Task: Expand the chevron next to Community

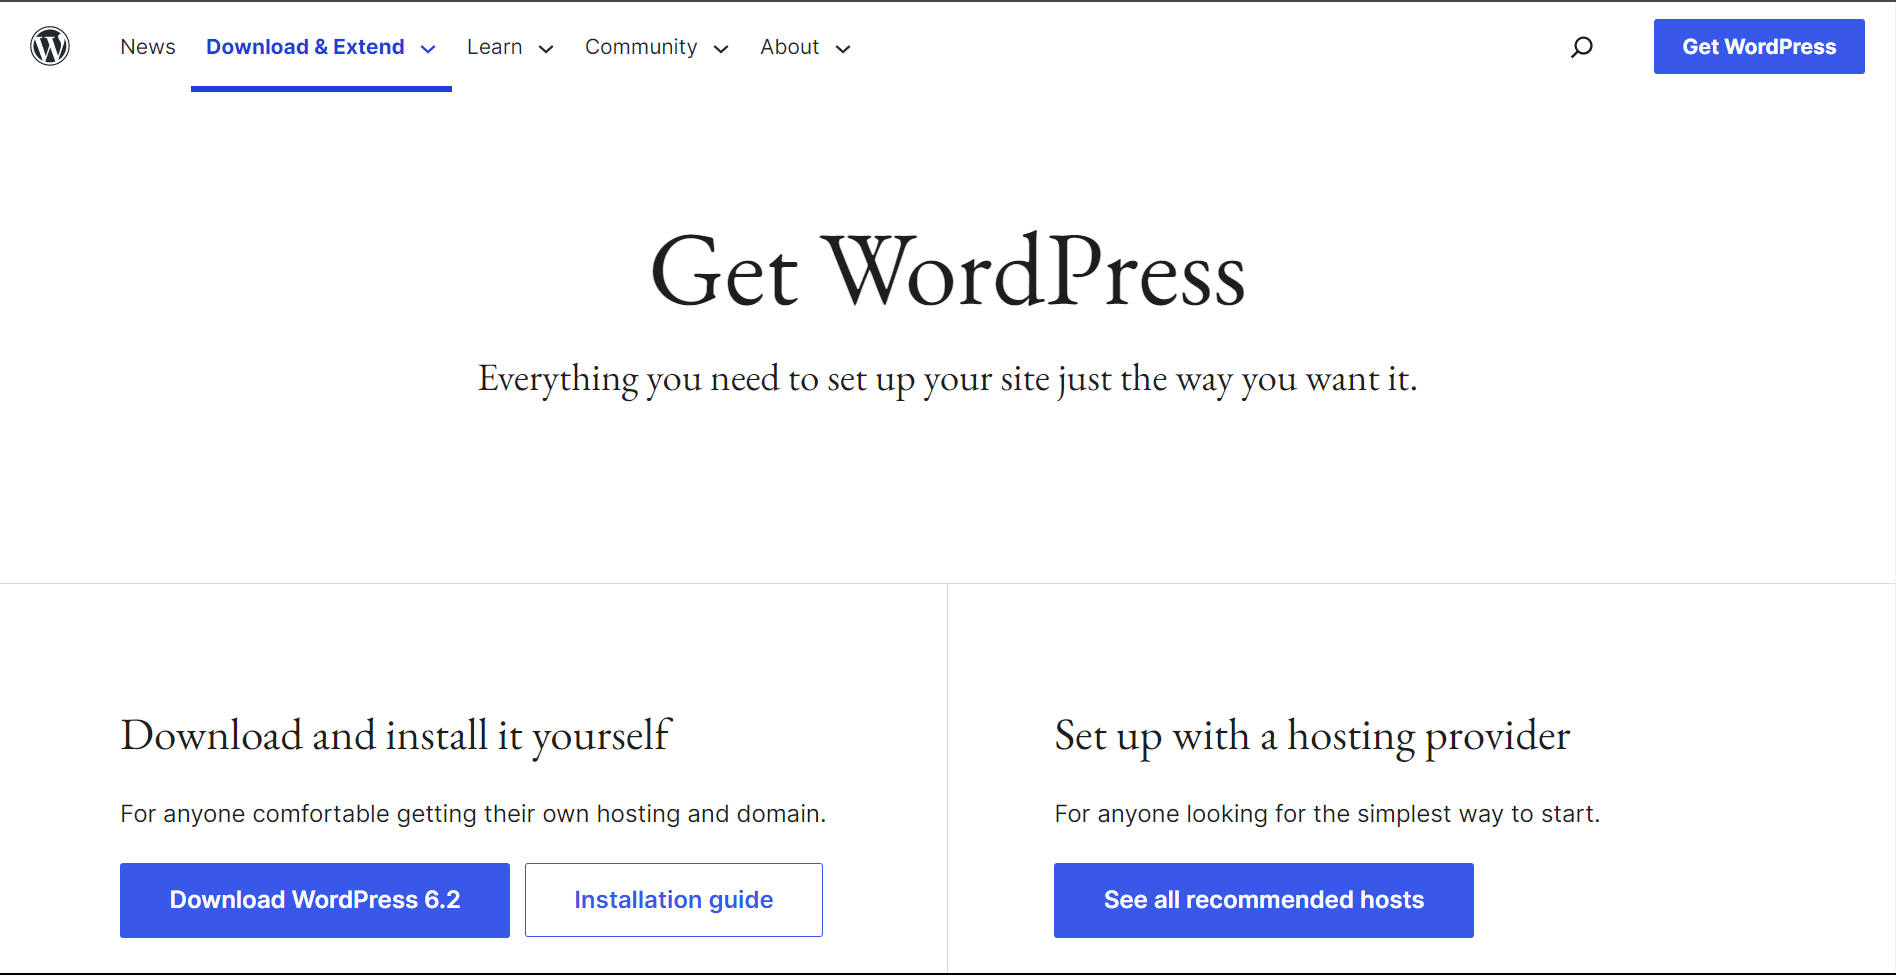Action: [x=721, y=49]
